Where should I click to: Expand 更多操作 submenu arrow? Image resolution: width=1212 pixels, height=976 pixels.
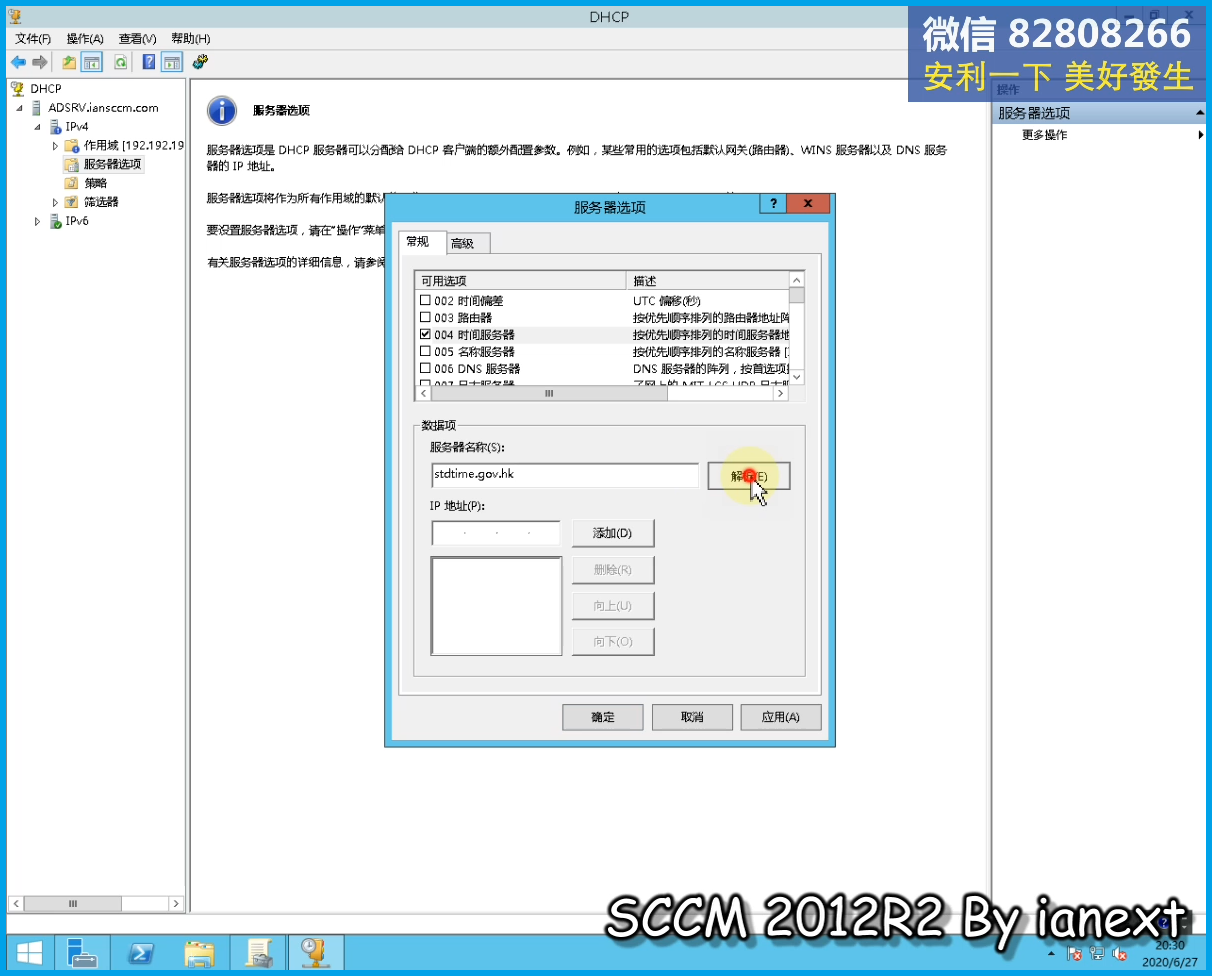(1201, 135)
